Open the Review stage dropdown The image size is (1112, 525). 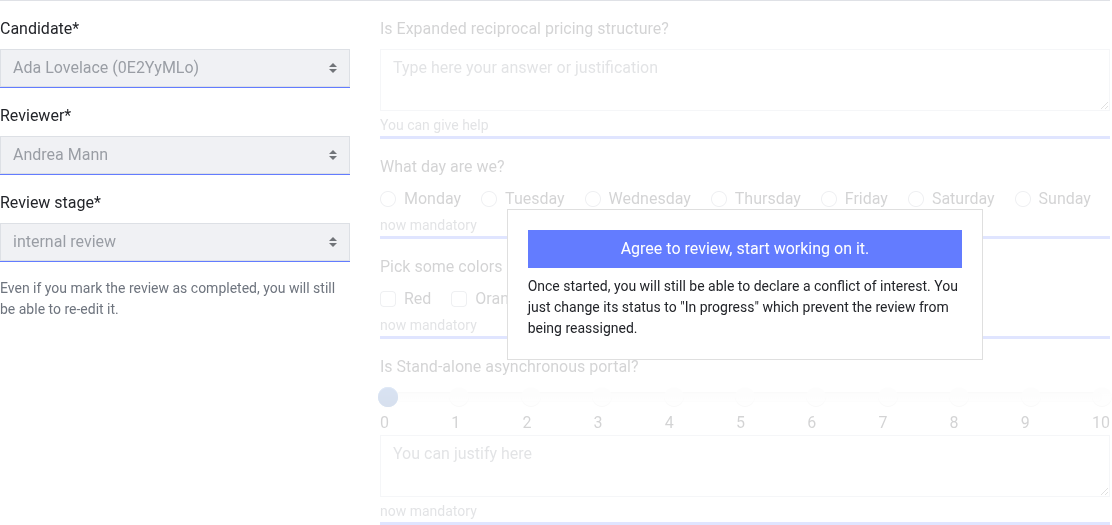[x=174, y=242]
